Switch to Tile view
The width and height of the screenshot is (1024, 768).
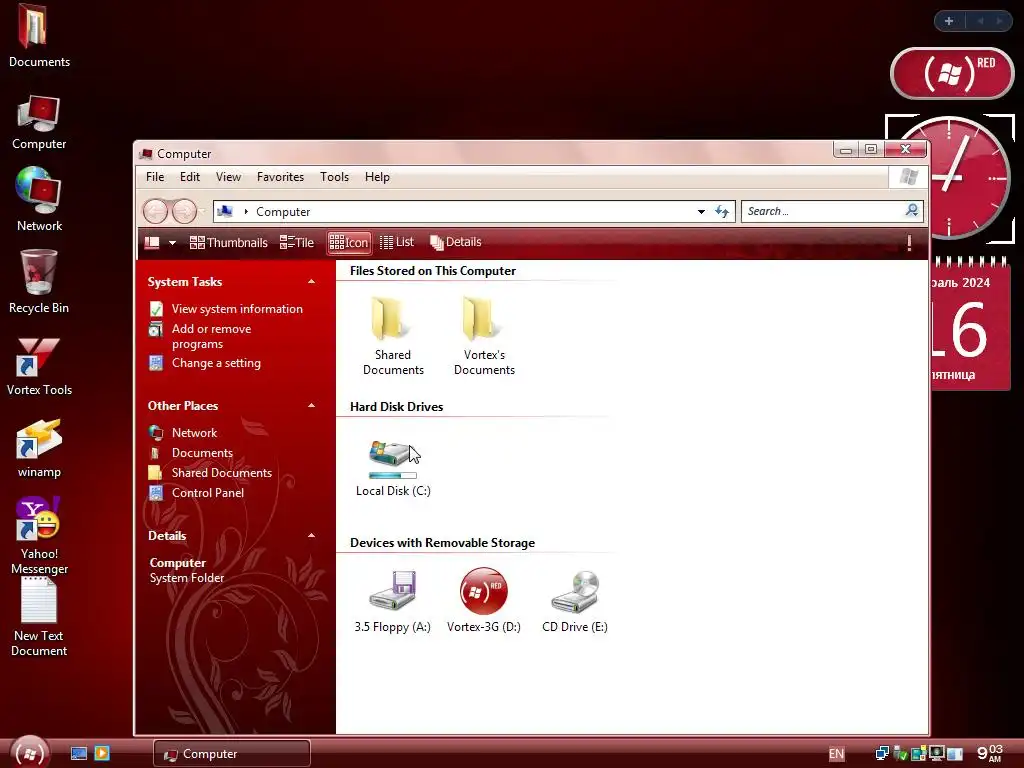(x=296, y=242)
